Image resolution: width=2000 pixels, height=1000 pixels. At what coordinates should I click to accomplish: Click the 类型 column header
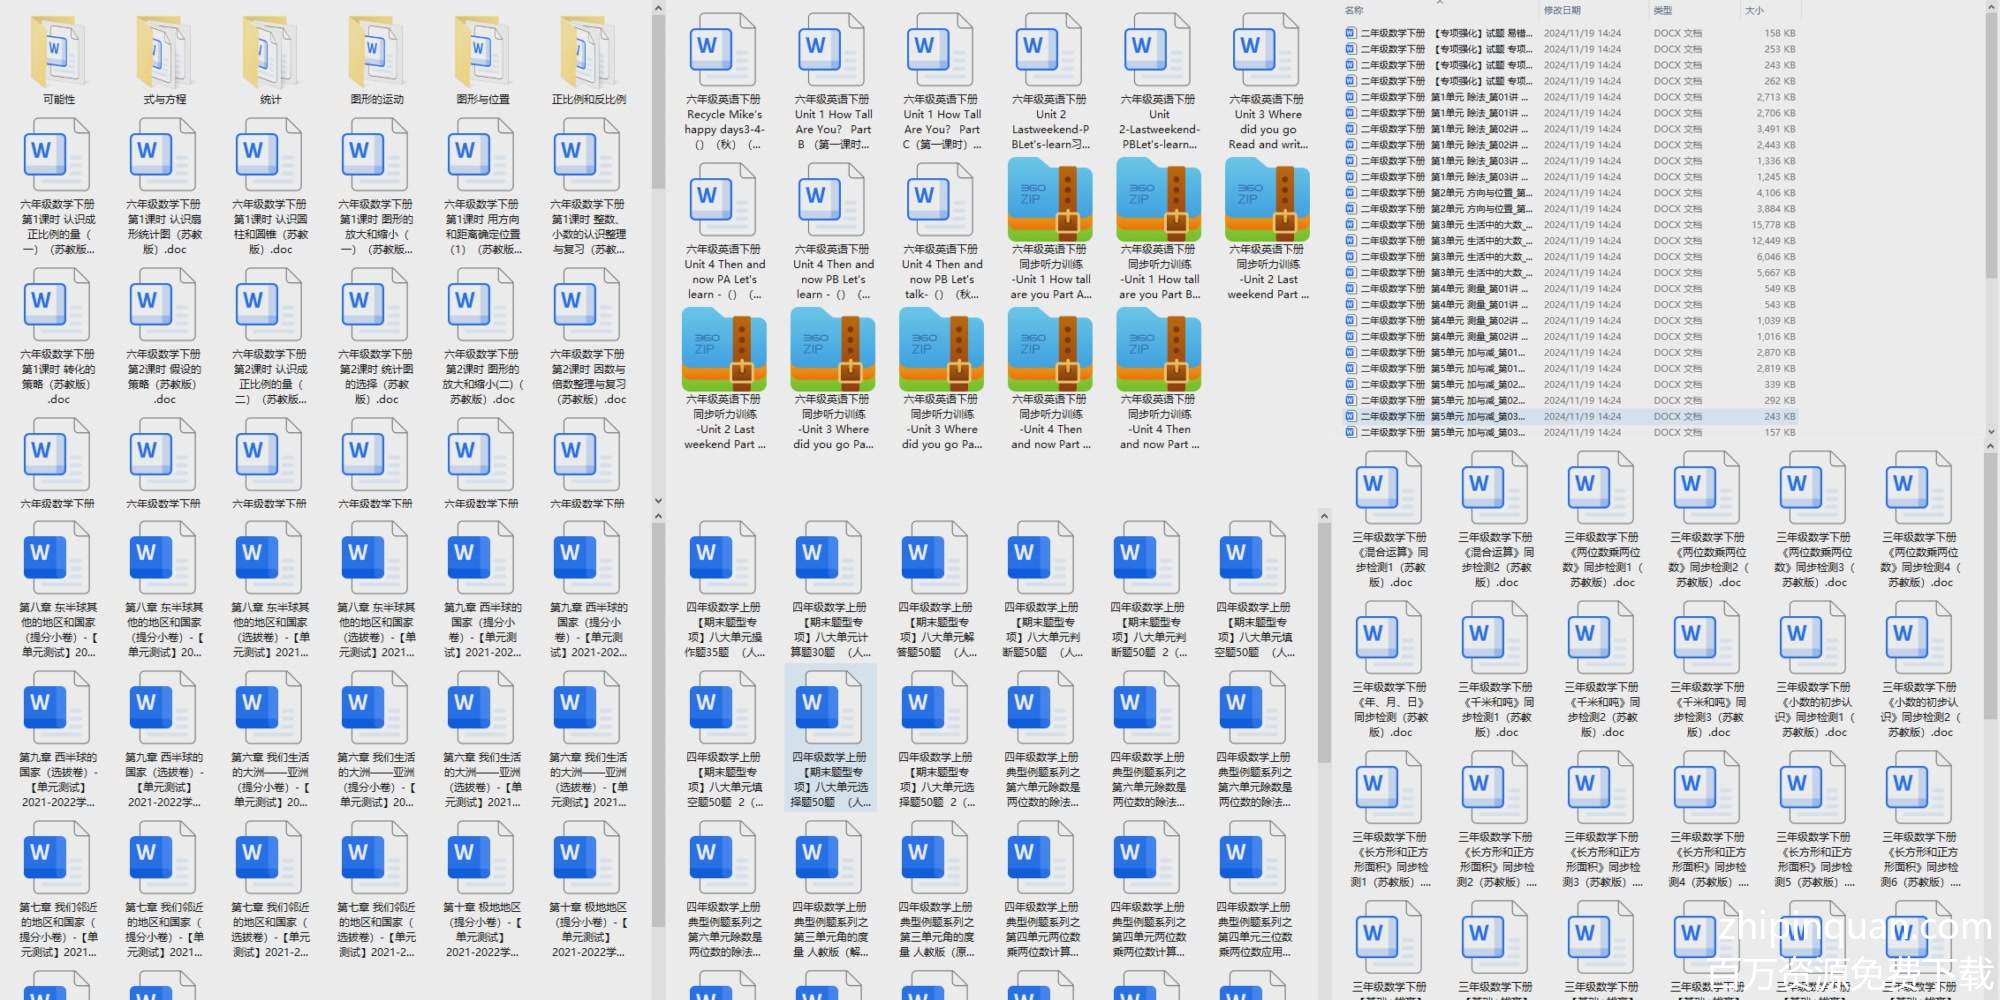click(x=1663, y=10)
